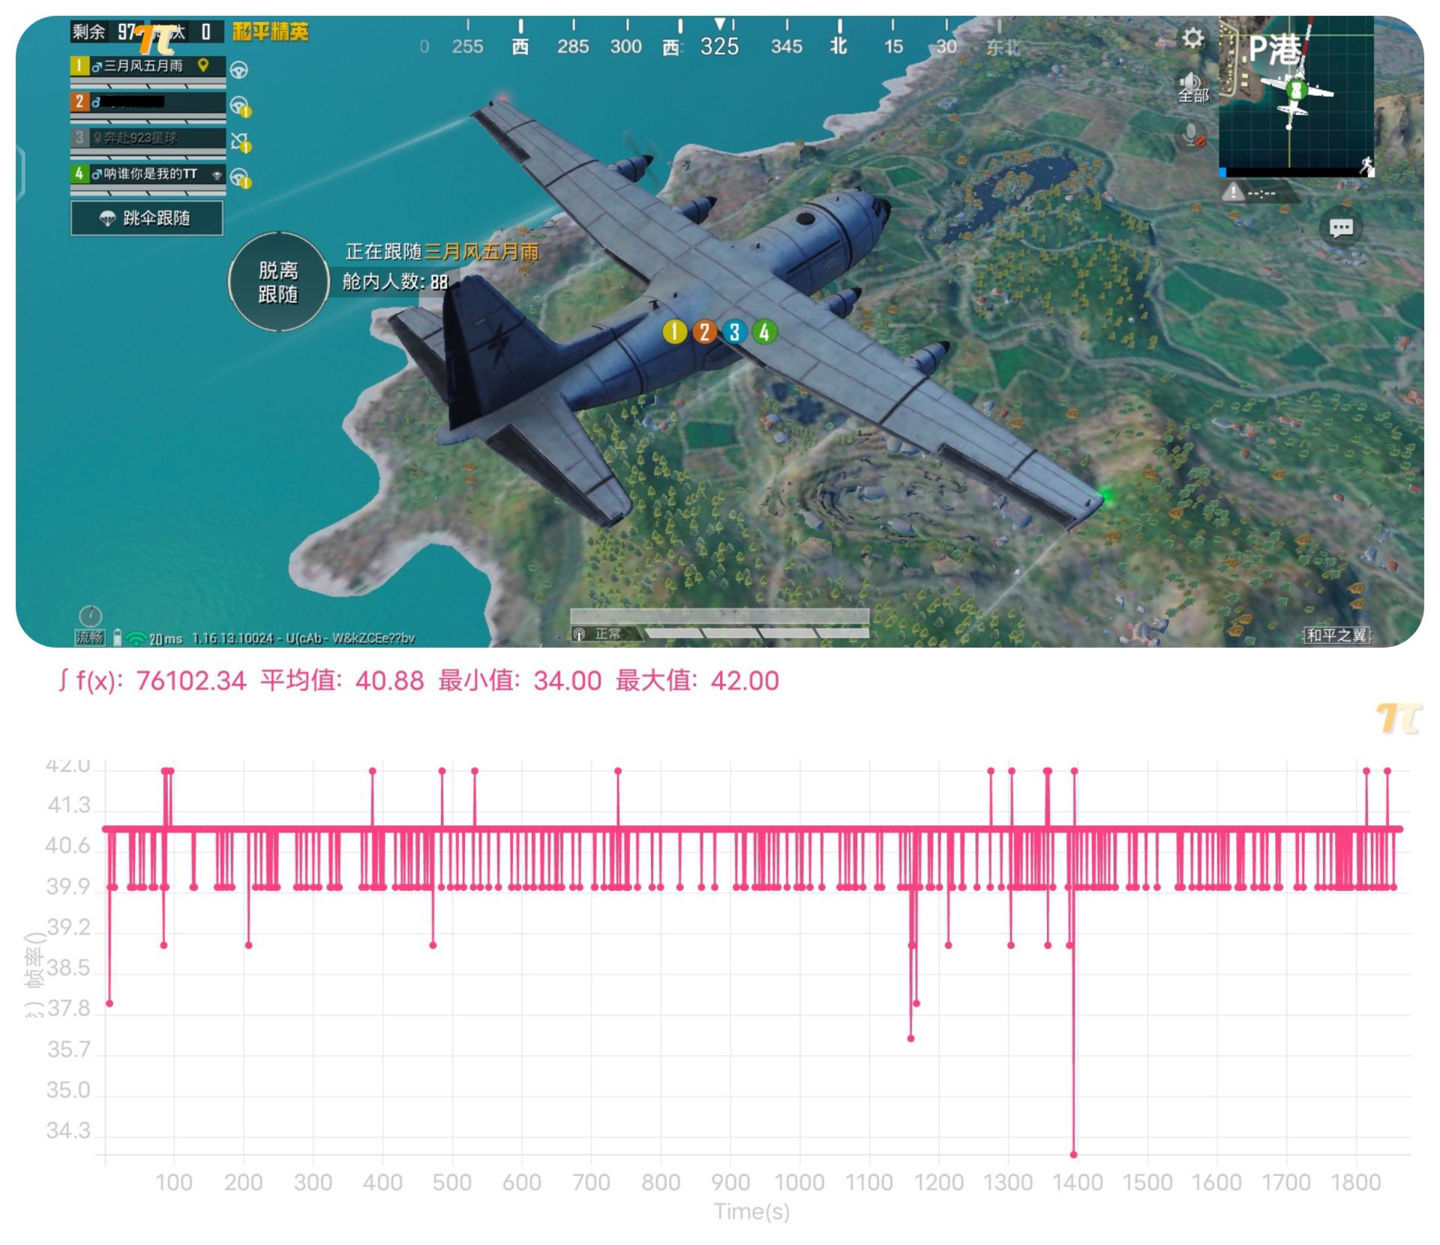This screenshot has width=1440, height=1245.
Task: Click the 最小值: 34.00 statistic
Action: pos(520,681)
